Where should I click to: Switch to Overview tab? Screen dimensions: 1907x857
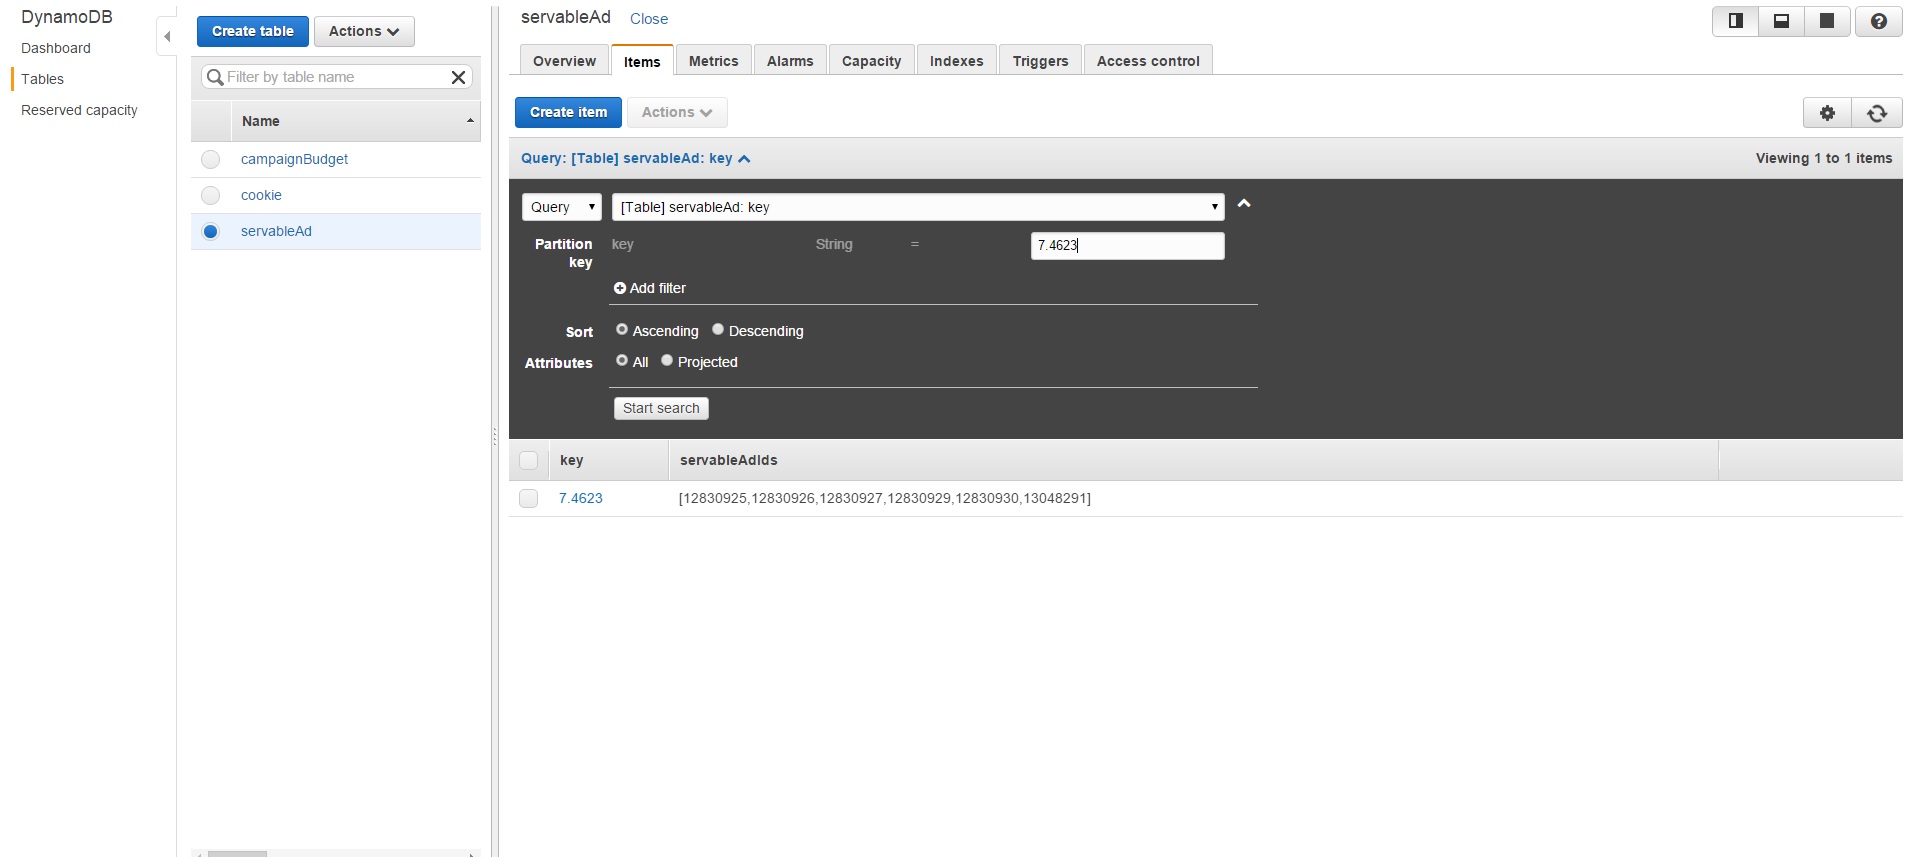click(564, 61)
